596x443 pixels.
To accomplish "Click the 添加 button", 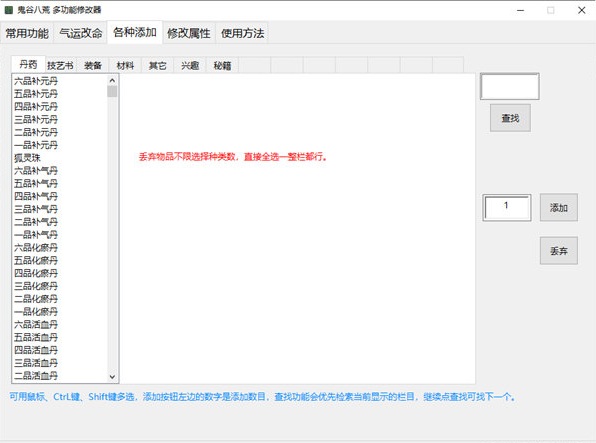I will pos(559,208).
